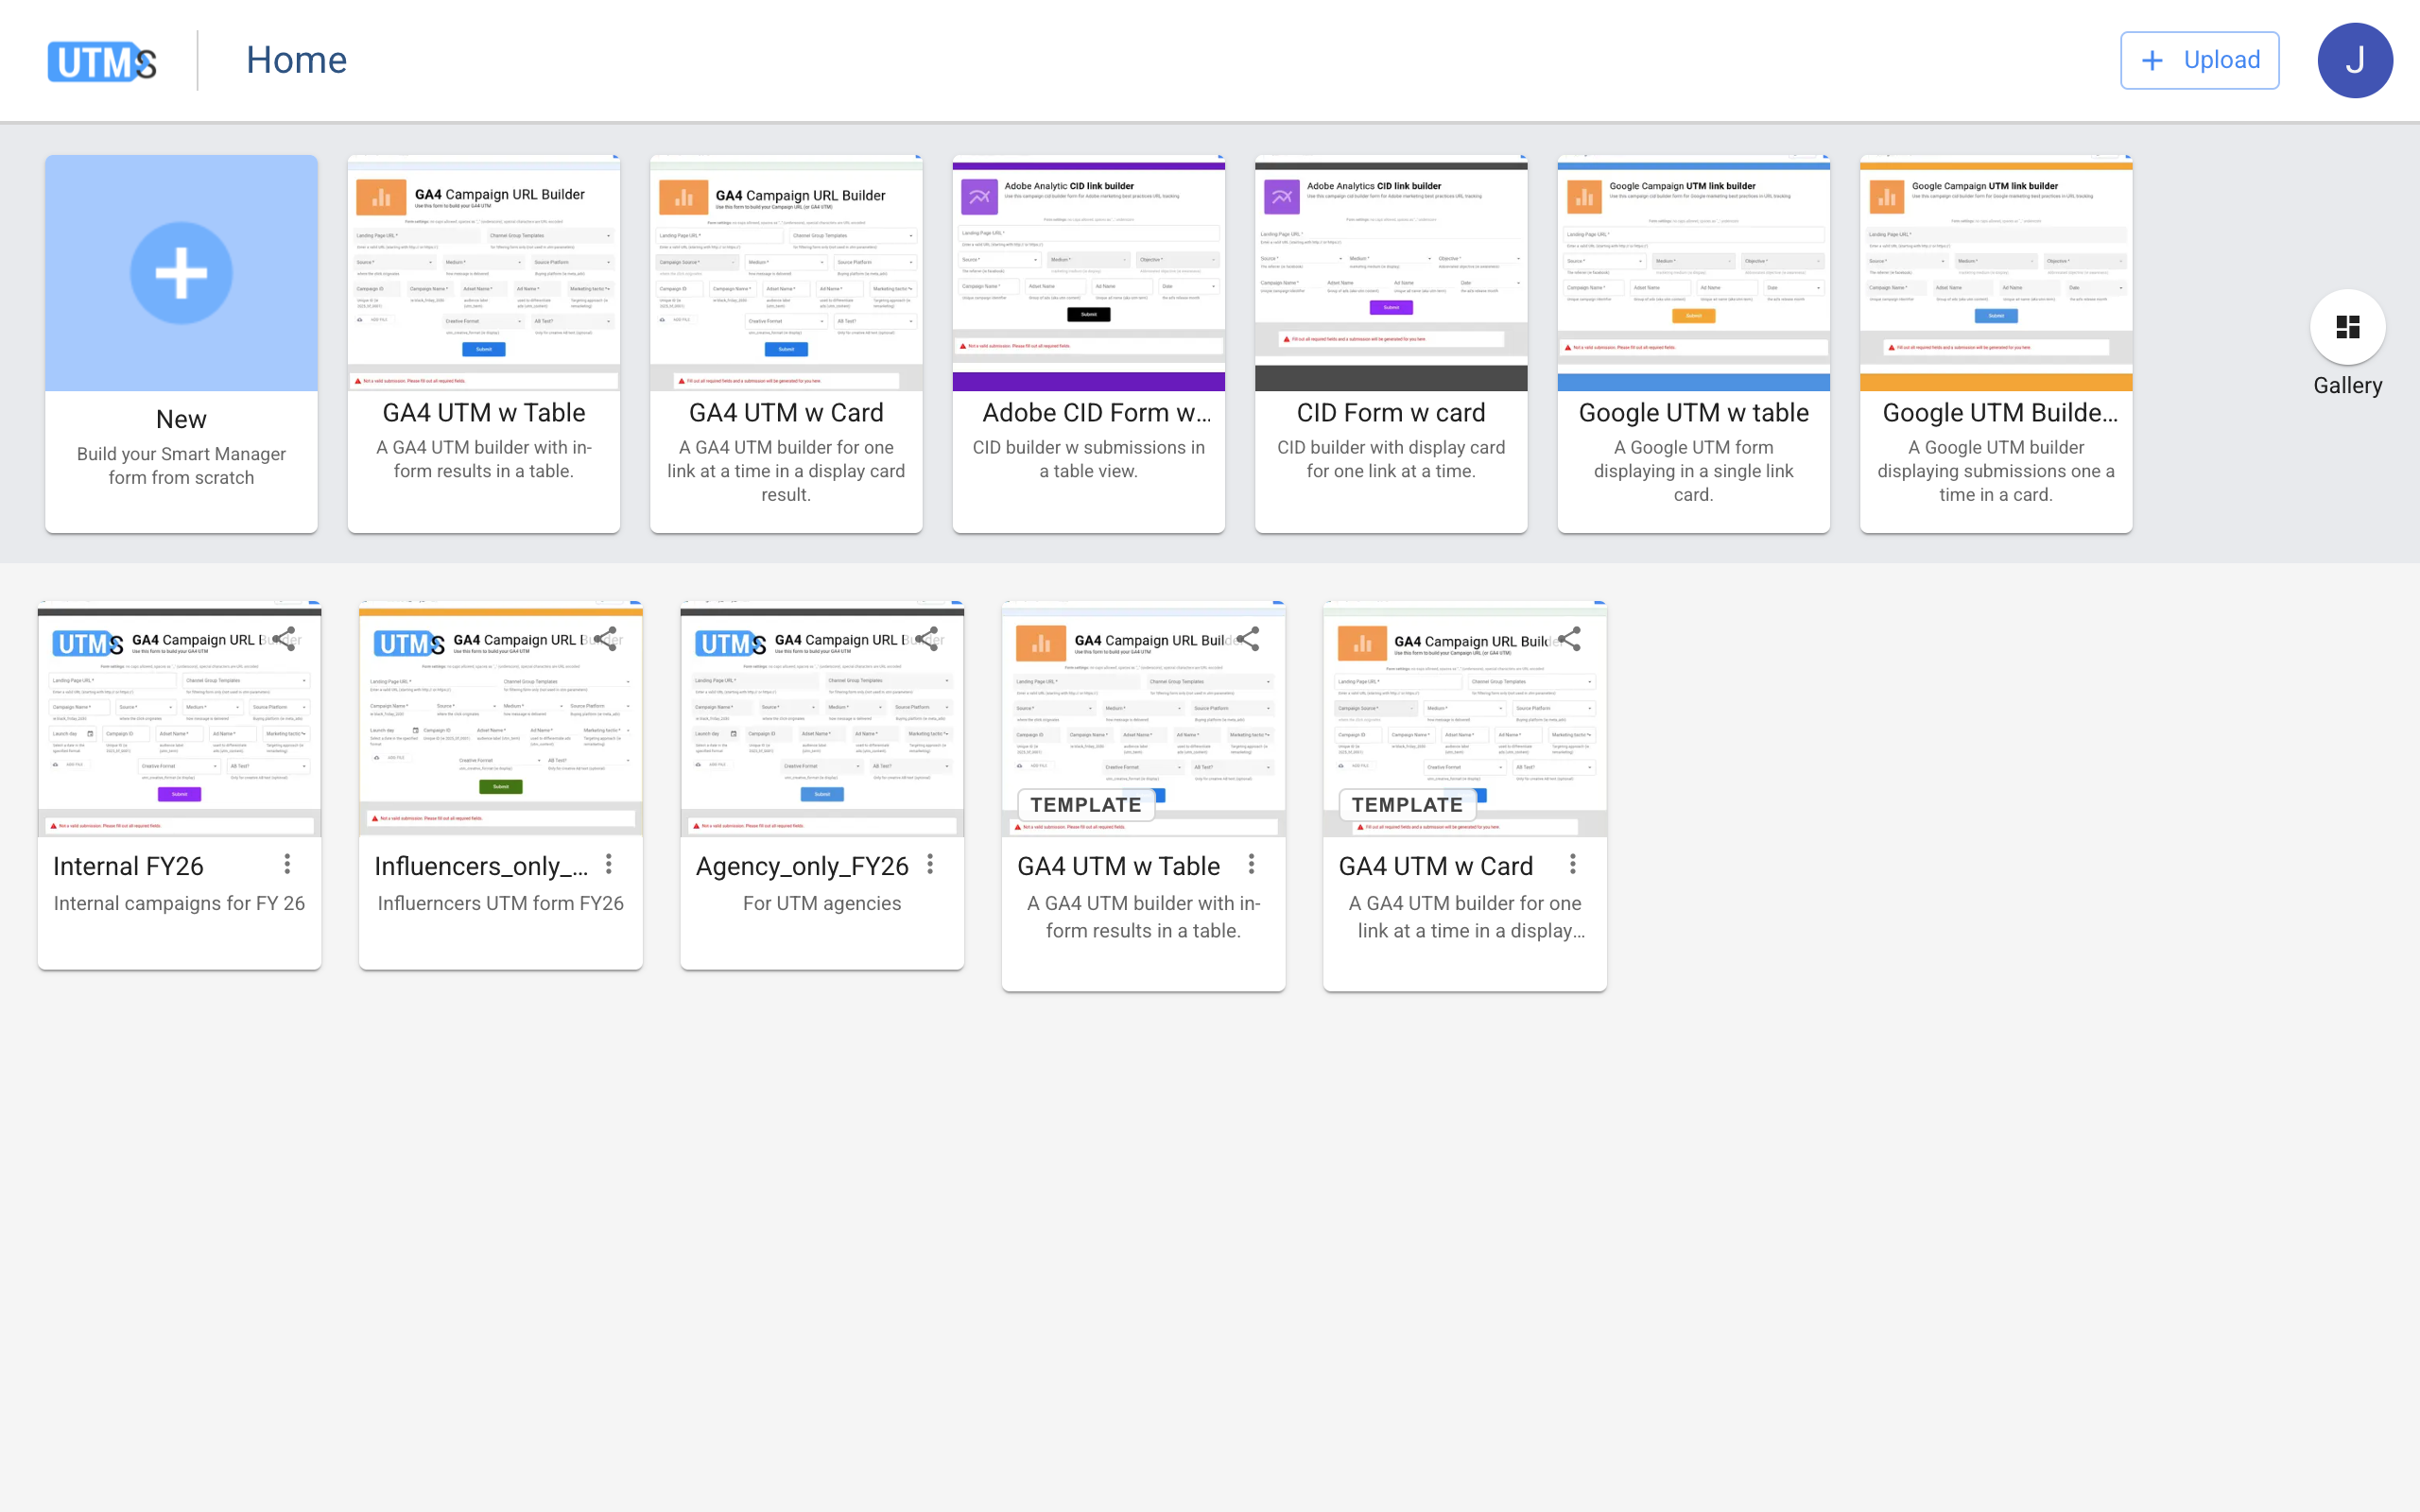Image resolution: width=2420 pixels, height=1512 pixels.
Task: Expand options for lower GA4 UTM w Table
Action: 1251,864
